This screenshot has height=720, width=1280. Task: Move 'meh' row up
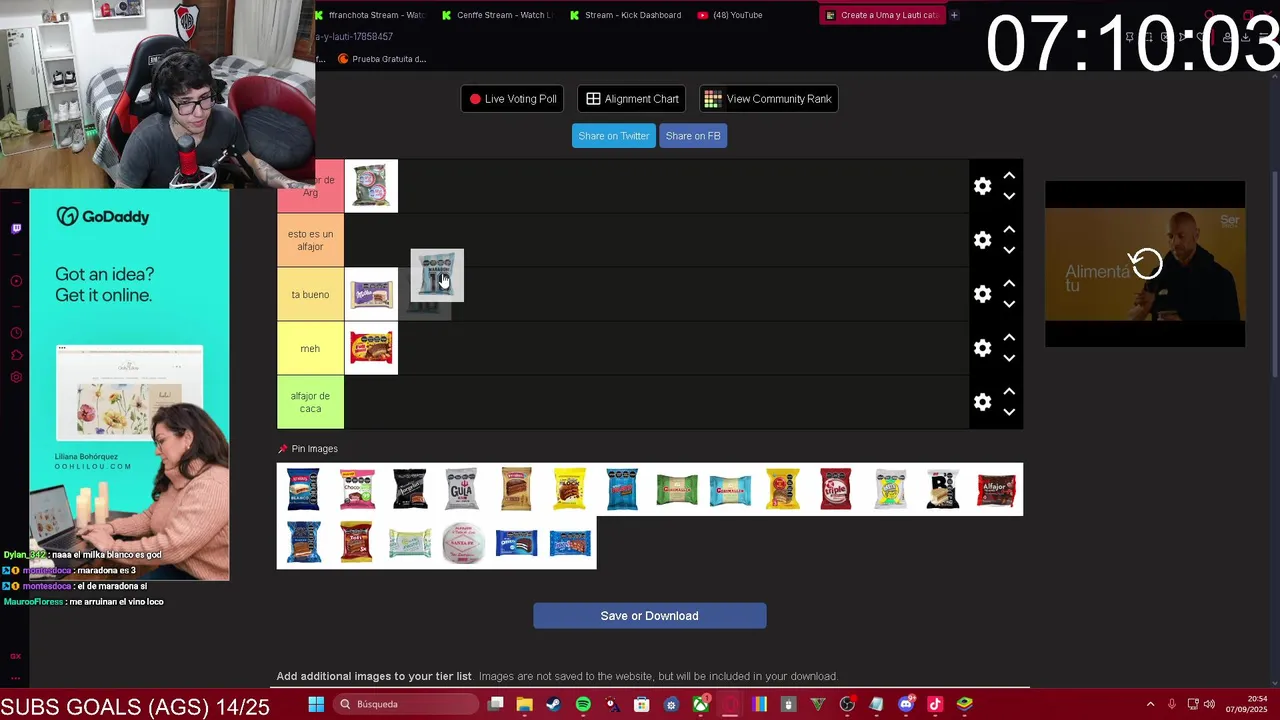(1009, 338)
